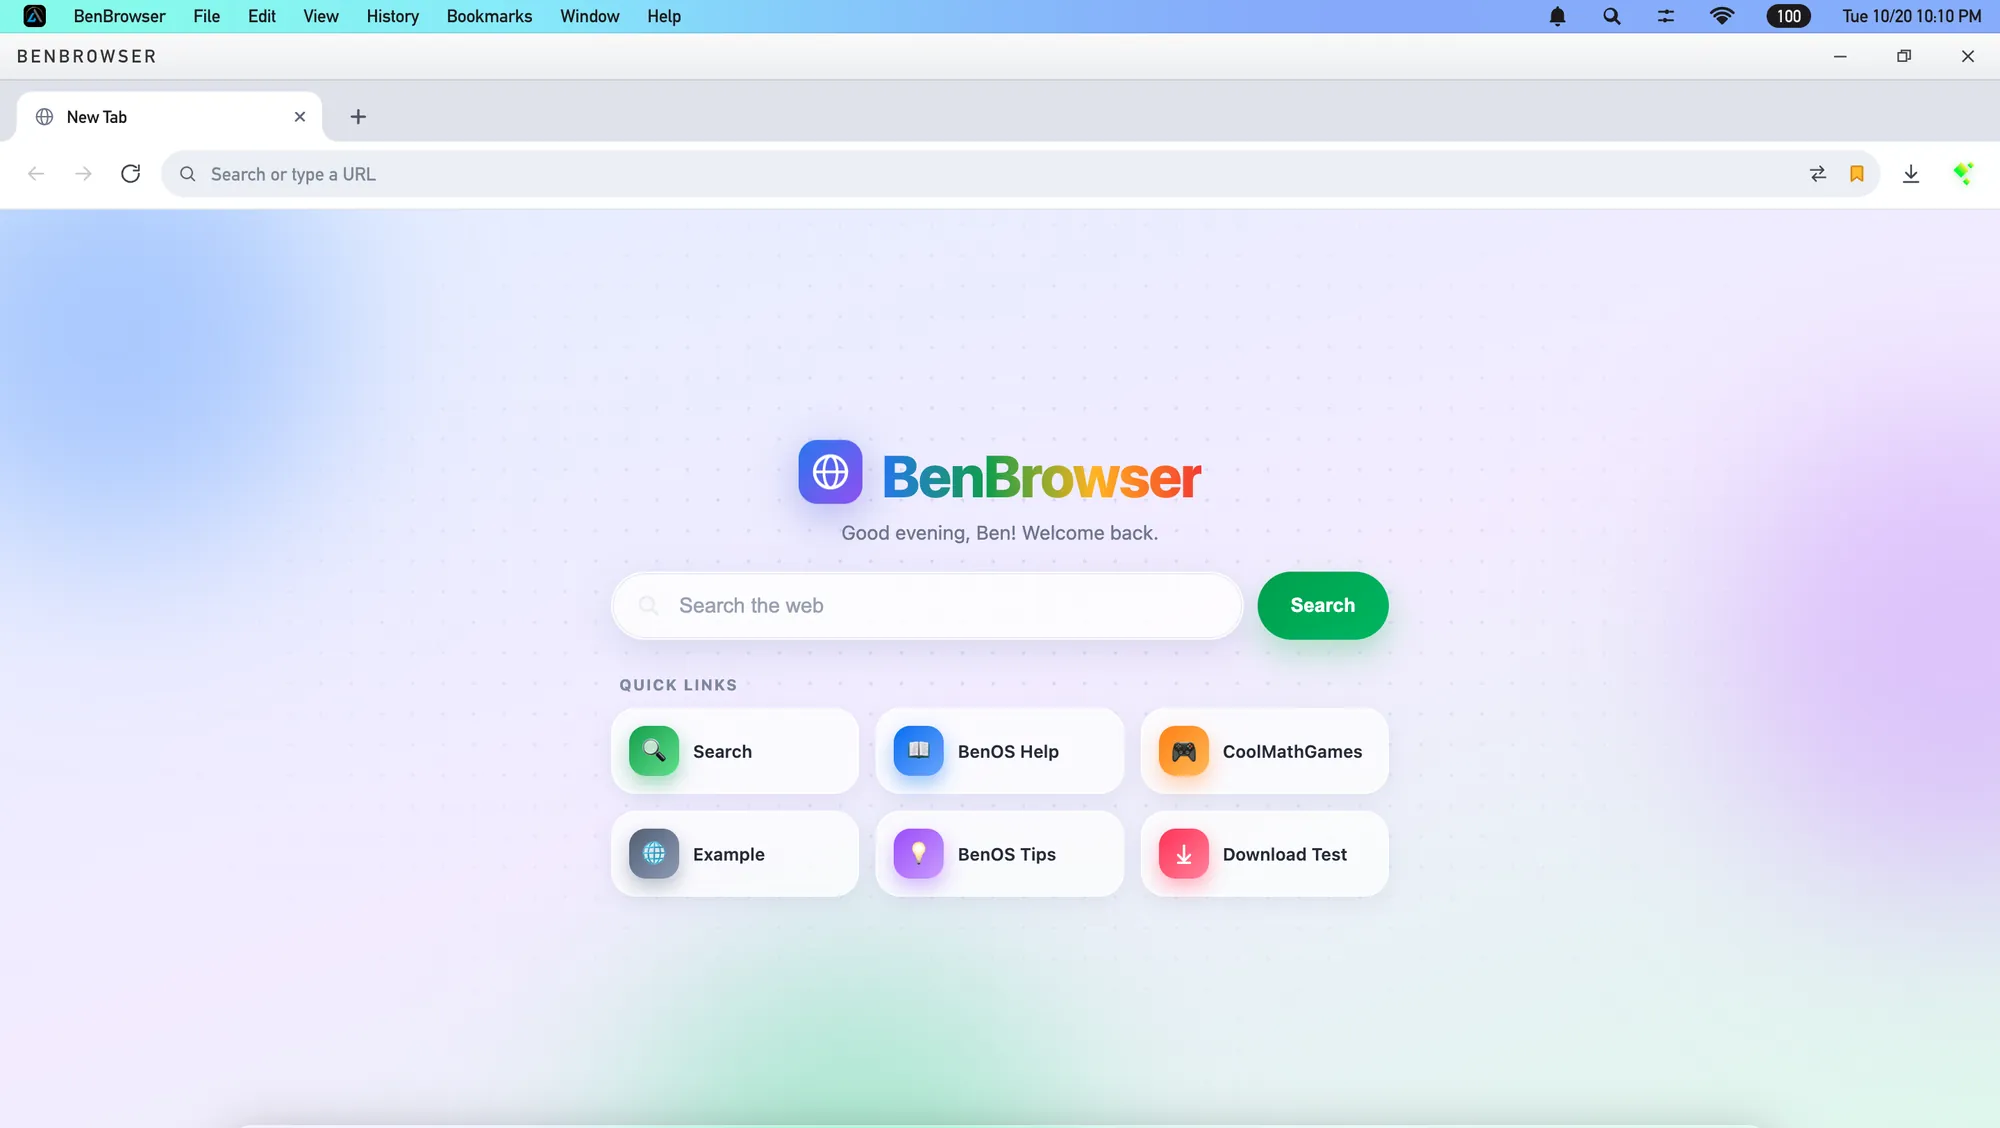Click the BenBrowser globe logo icon
The image size is (2000, 1128).
[830, 472]
